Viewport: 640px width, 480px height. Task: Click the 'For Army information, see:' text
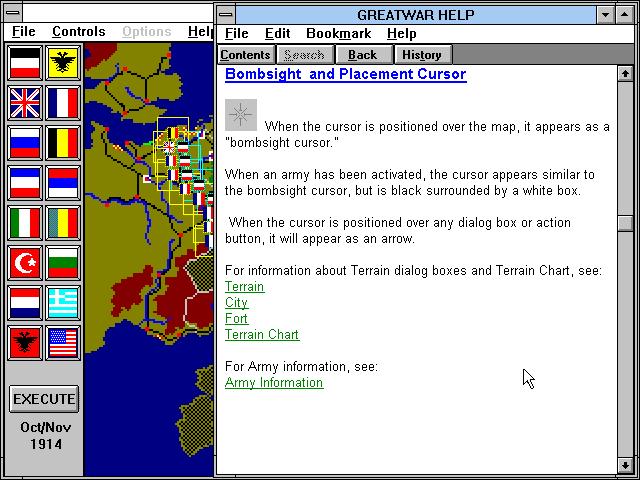coord(301,367)
